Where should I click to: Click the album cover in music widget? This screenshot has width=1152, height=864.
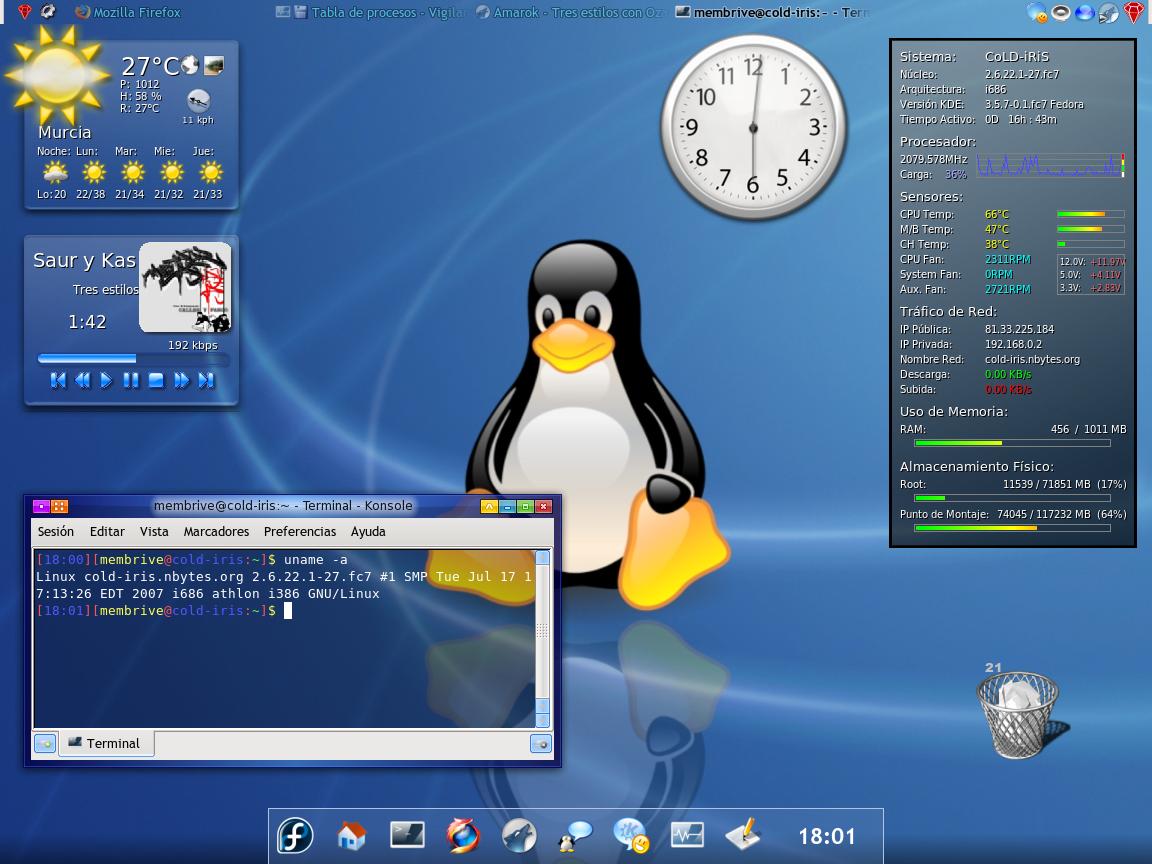coord(185,287)
